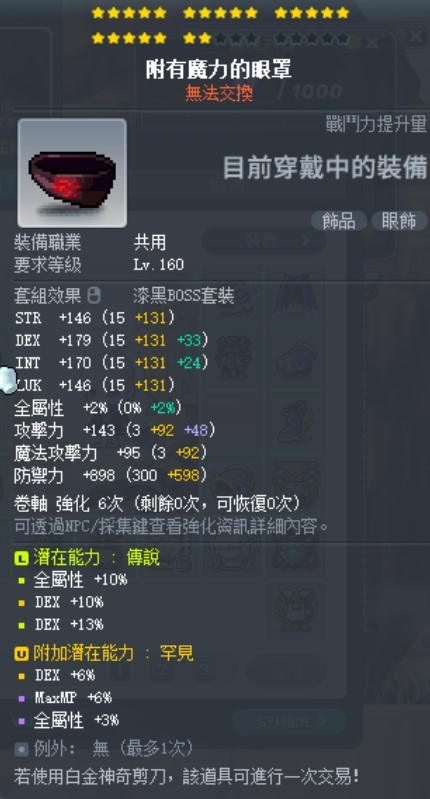Click the 例外 square icon at bottom
This screenshot has width=430, height=799.
pos(21,749)
